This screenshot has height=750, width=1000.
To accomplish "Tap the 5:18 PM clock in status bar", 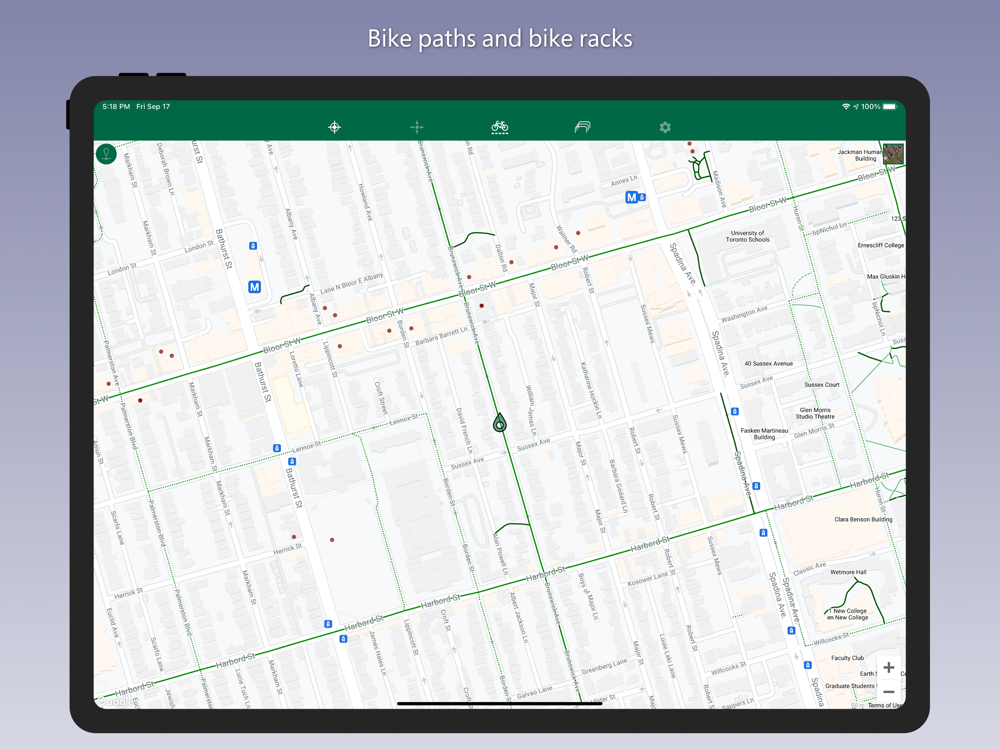I will tap(116, 107).
